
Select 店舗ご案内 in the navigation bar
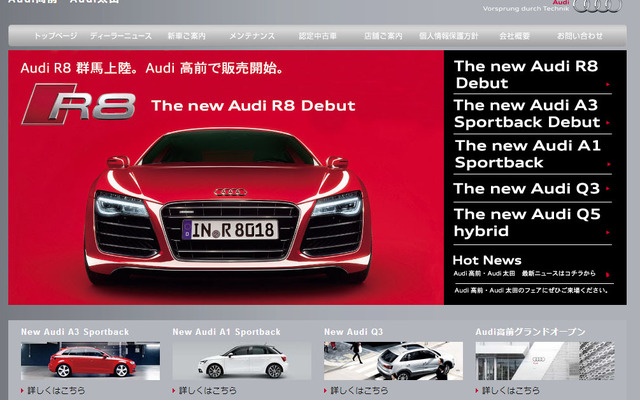[383, 36]
